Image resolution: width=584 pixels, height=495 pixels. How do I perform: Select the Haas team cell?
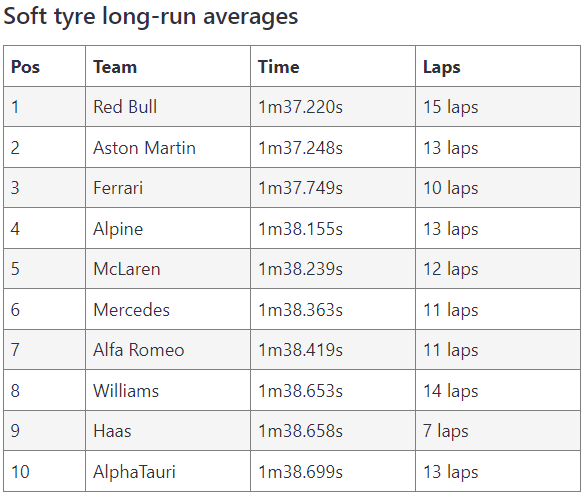[168, 431]
